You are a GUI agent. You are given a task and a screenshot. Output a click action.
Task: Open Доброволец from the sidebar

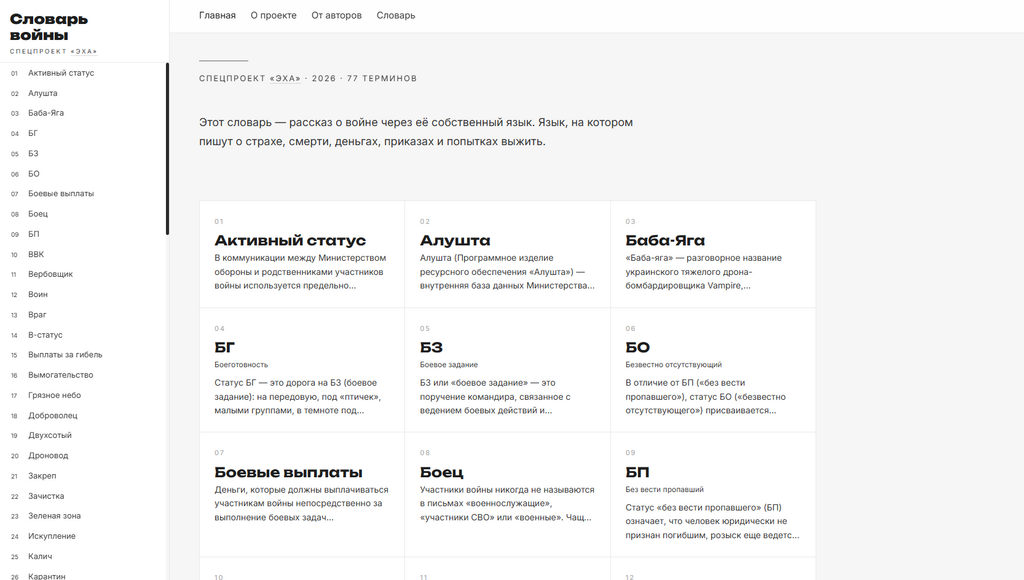[52, 415]
